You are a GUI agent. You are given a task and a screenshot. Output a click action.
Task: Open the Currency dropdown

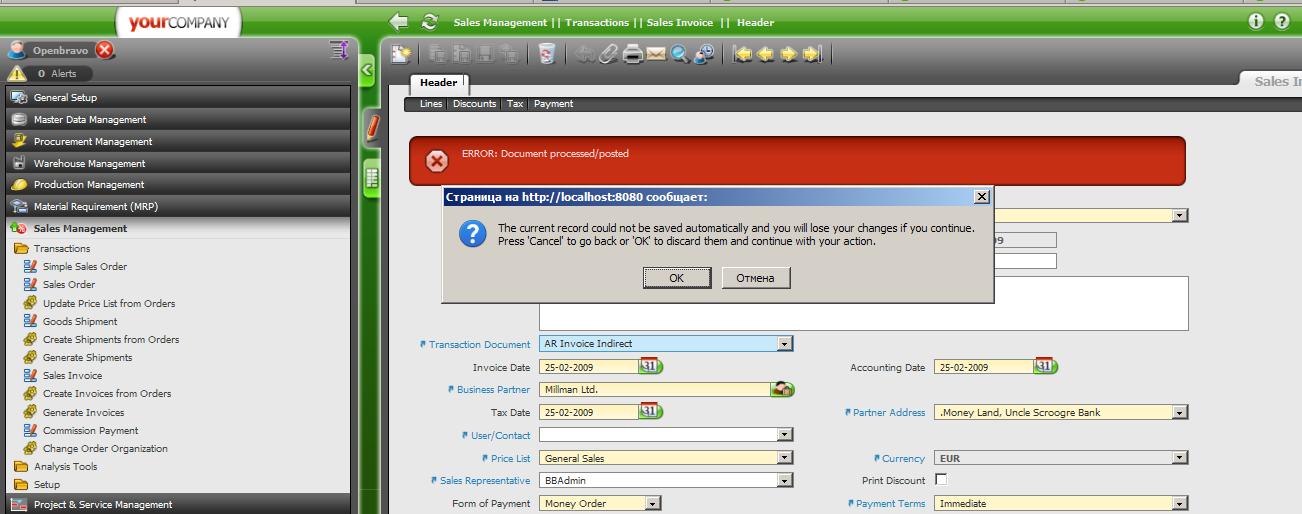(x=1180, y=458)
